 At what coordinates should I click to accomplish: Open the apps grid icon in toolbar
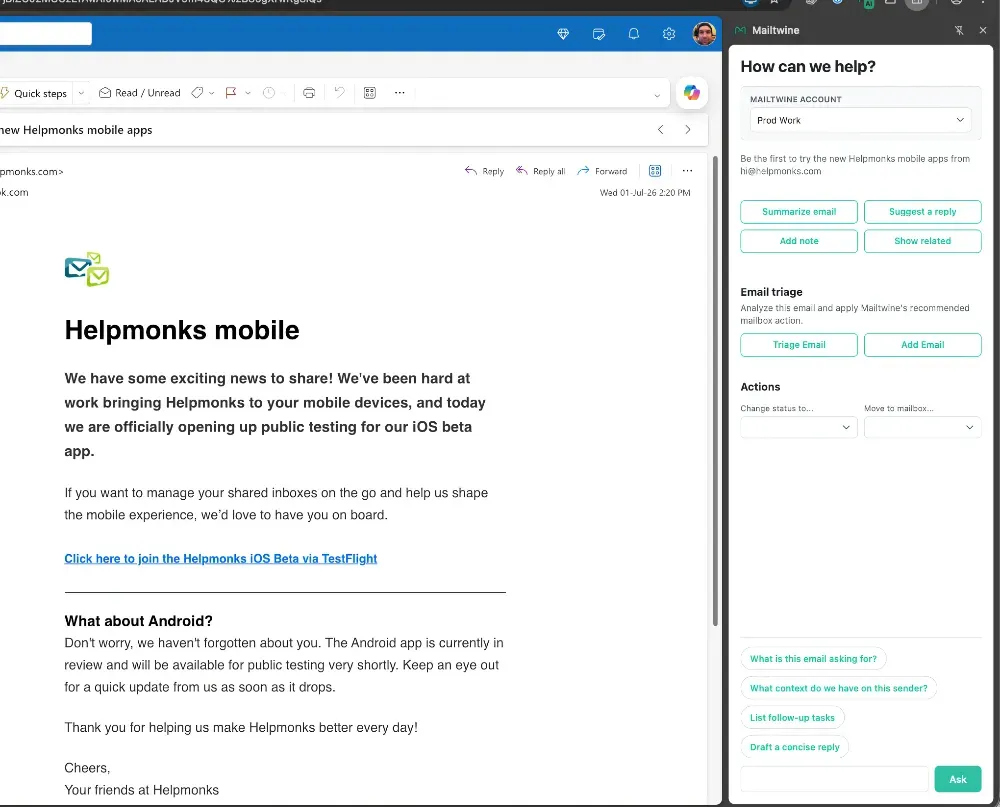pos(369,93)
